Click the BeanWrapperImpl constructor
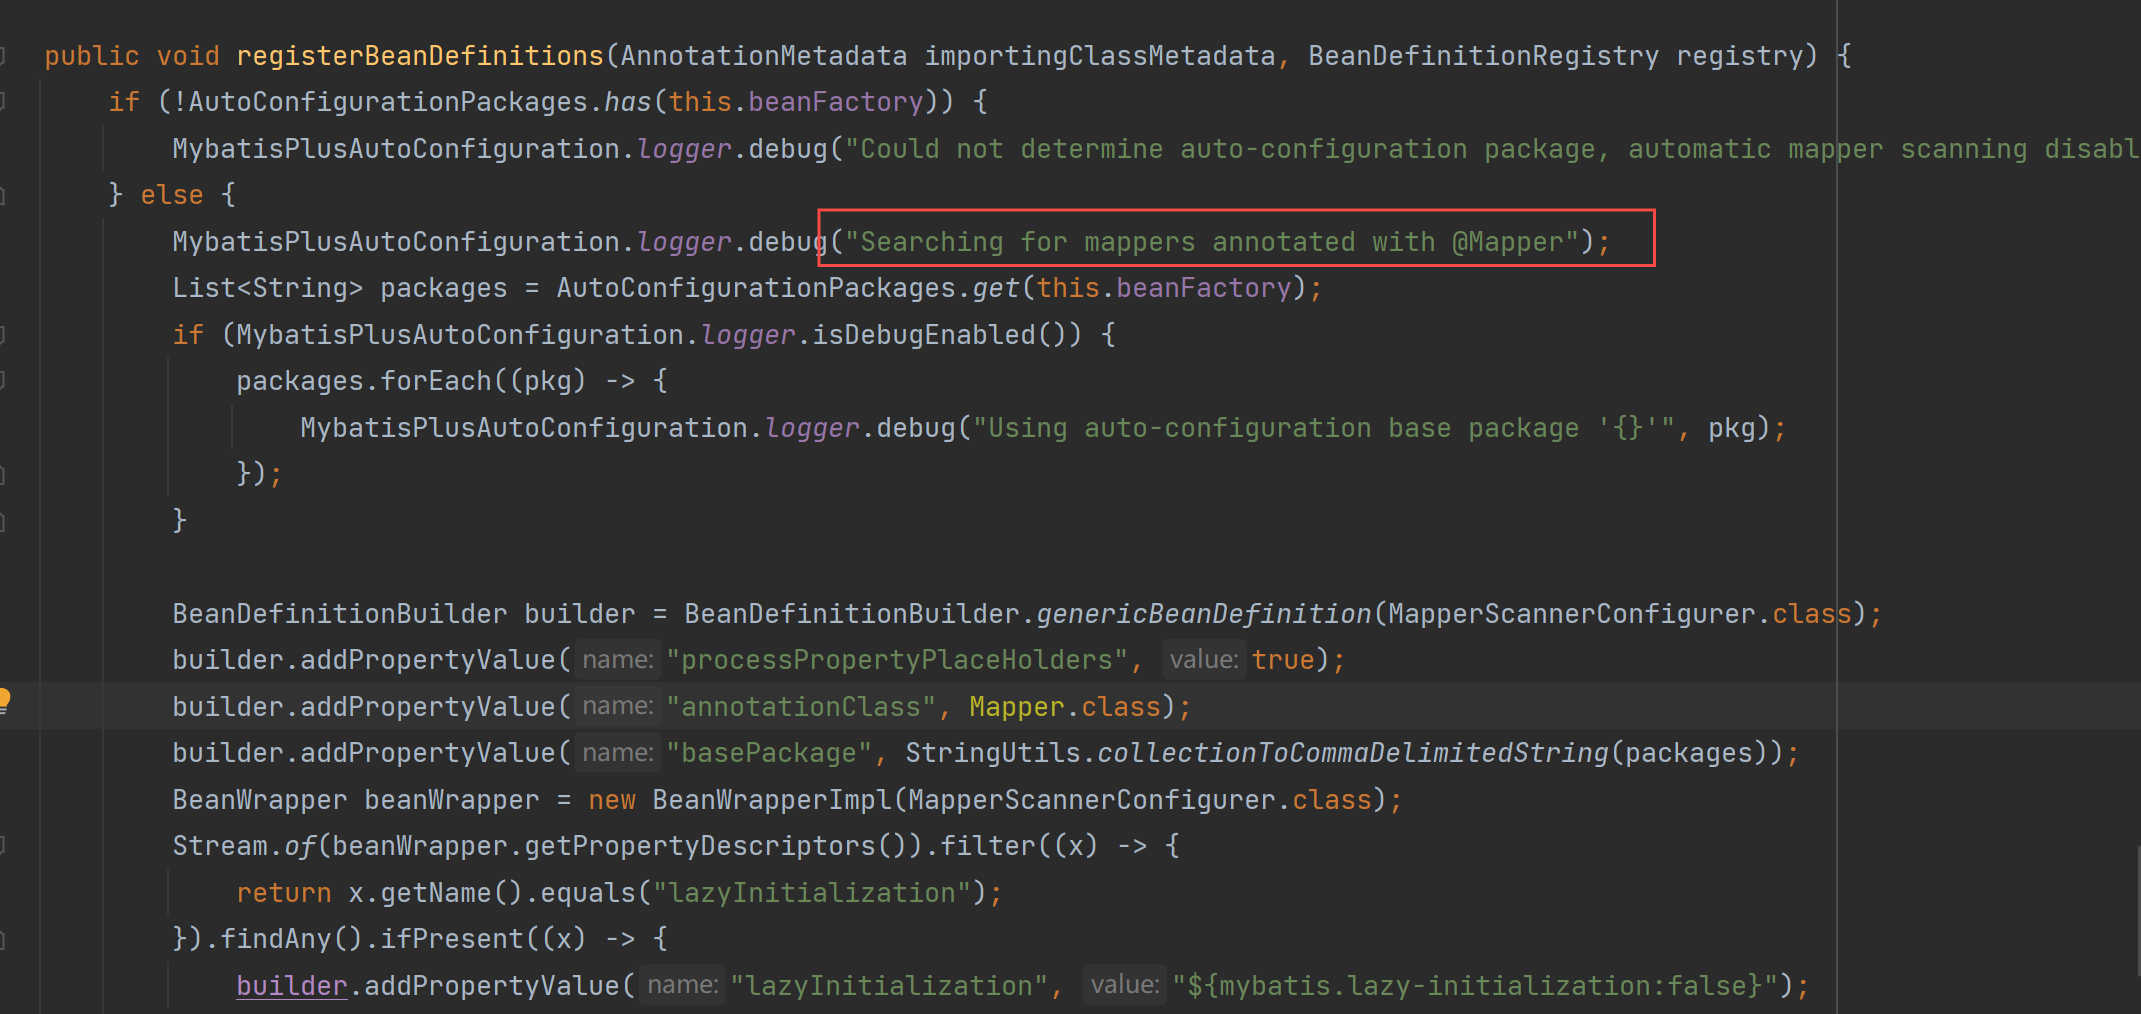The width and height of the screenshot is (2141, 1014). click(x=772, y=800)
